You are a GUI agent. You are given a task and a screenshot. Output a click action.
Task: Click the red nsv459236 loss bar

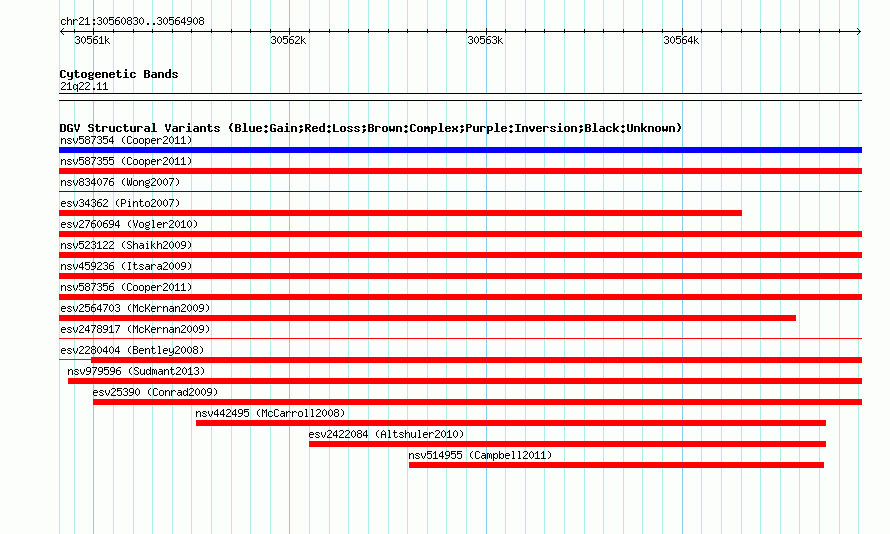click(460, 276)
